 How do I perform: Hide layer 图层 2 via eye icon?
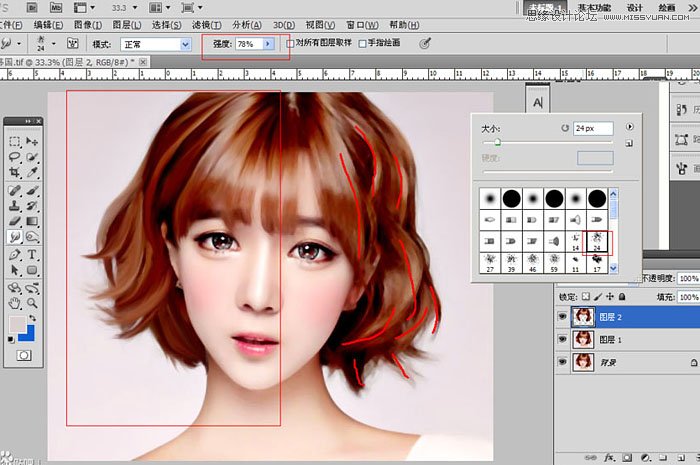[564, 317]
